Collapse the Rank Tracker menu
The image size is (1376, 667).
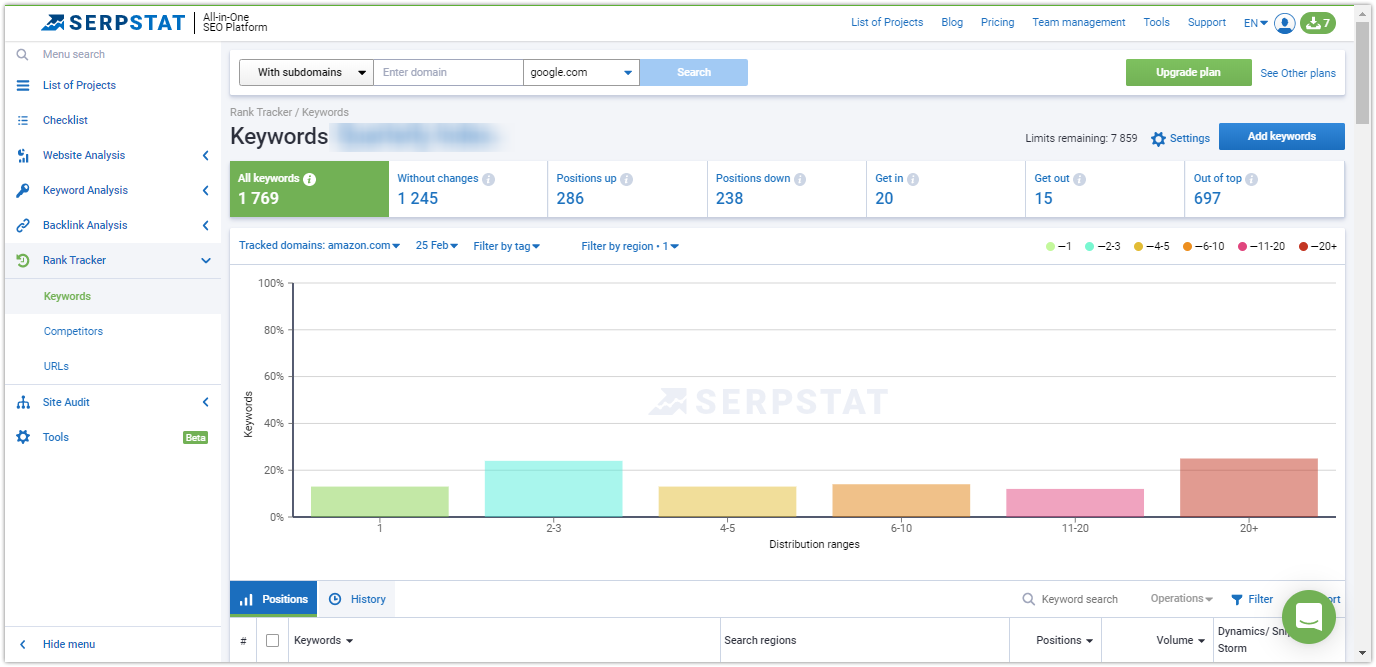pos(206,260)
